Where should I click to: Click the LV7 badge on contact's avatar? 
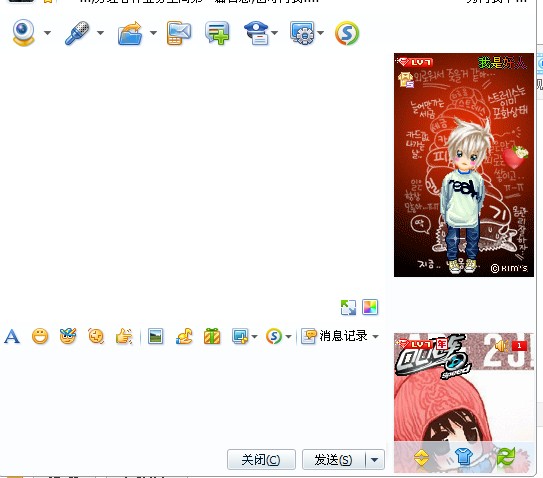coord(416,62)
